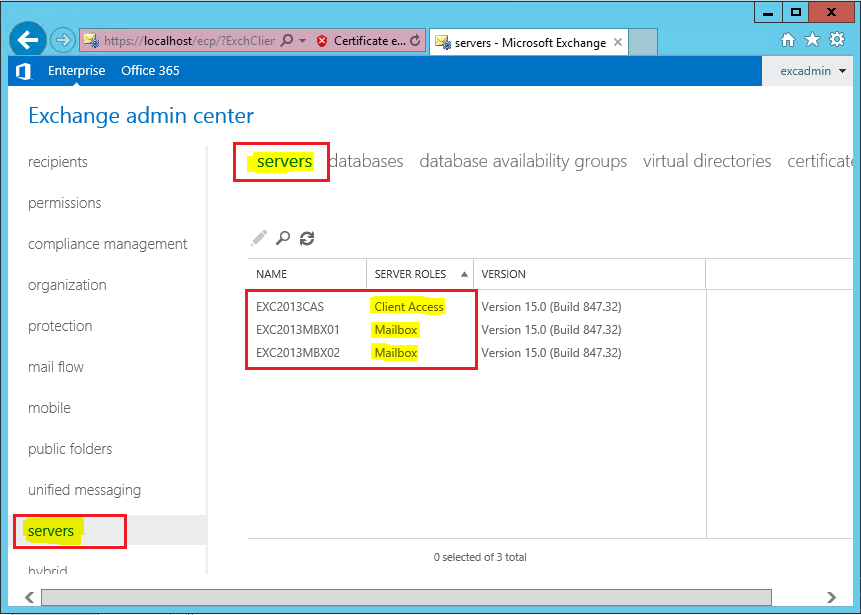Click the Refresh toolbar icon
Viewport: 861px width, 615px height.
click(307, 238)
